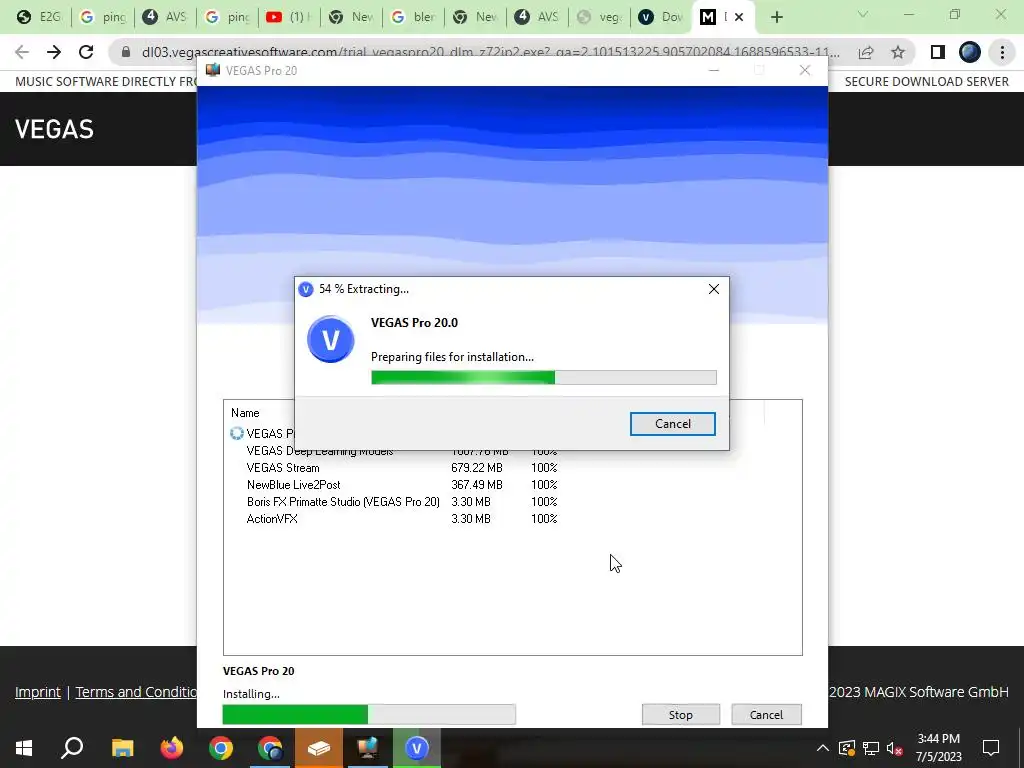Open the tab search dropdown chevron
Viewport: 1024px width, 768px height.
(x=863, y=14)
